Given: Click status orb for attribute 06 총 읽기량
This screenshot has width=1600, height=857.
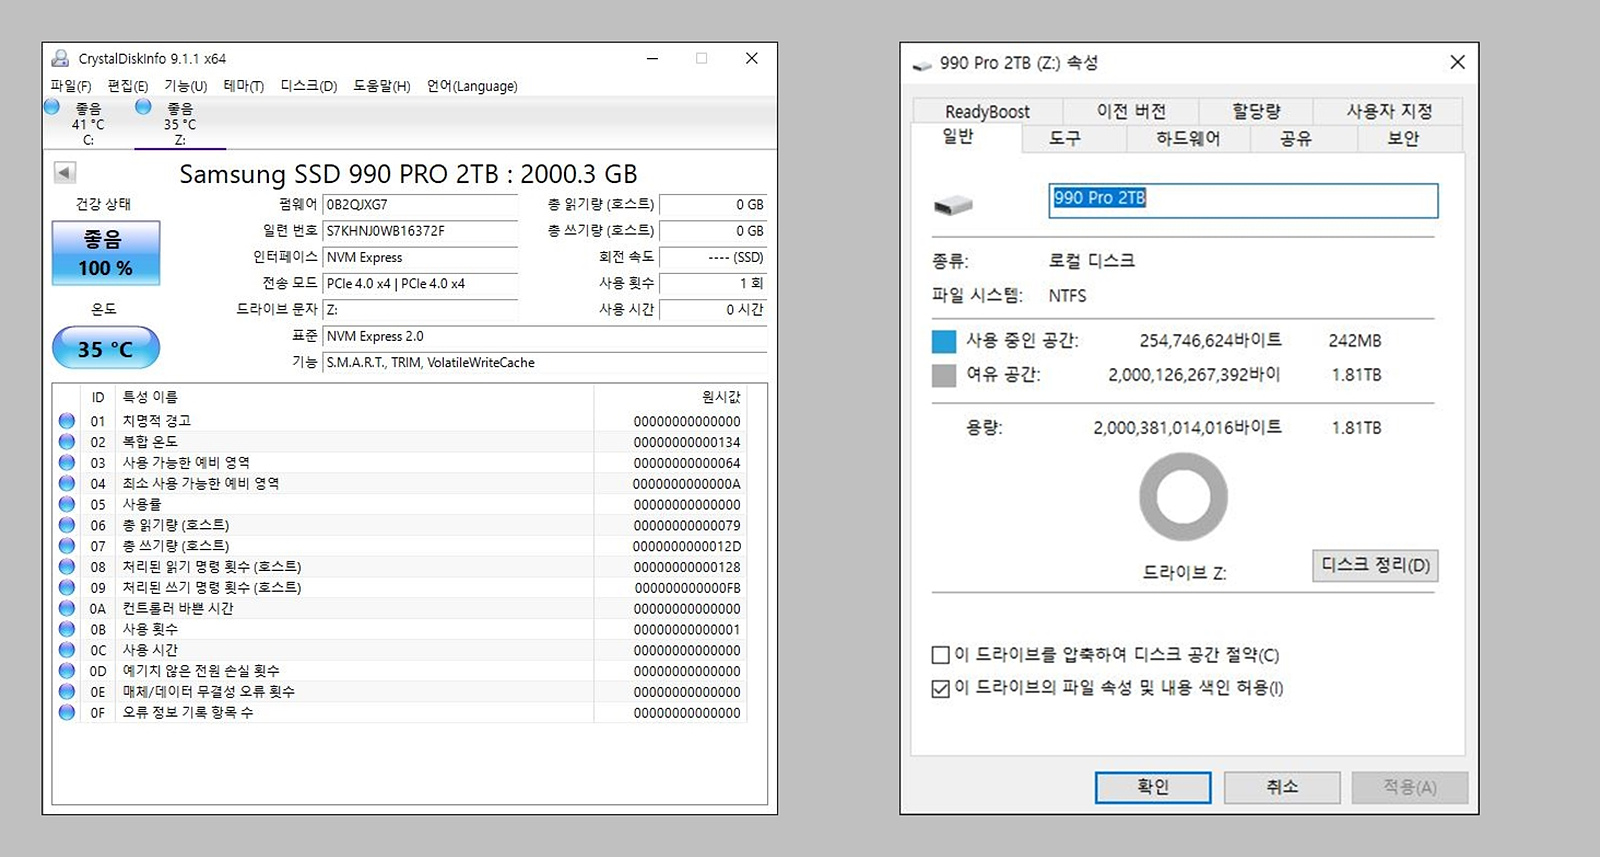Looking at the screenshot, I should pos(67,525).
